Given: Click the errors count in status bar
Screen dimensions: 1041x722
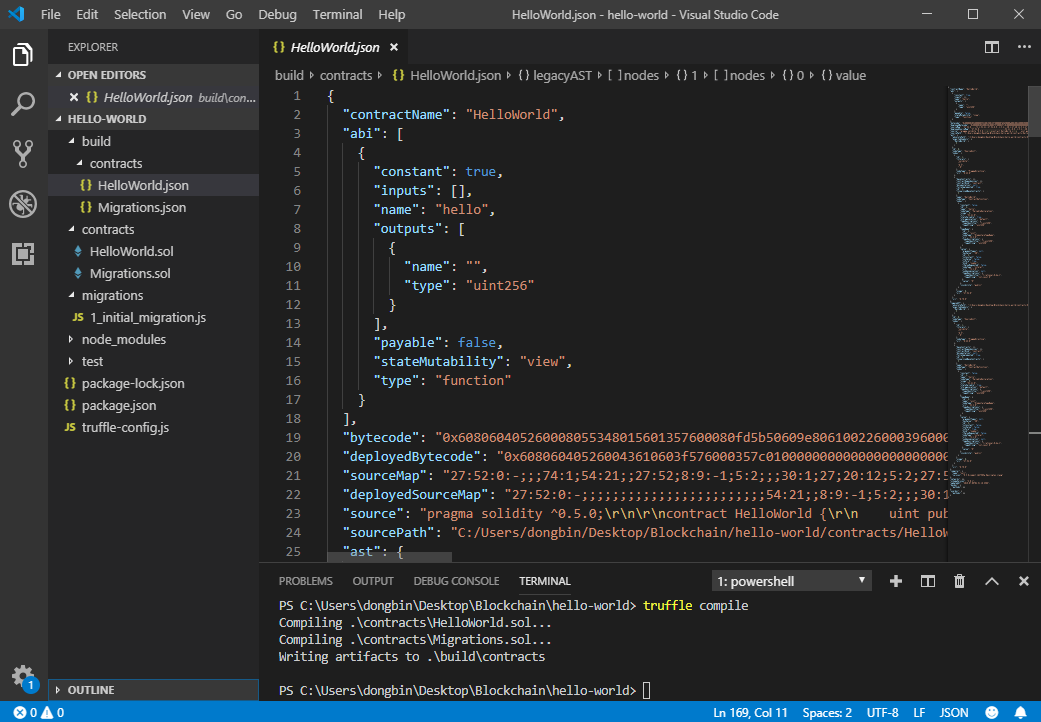Looking at the screenshot, I should [x=26, y=713].
